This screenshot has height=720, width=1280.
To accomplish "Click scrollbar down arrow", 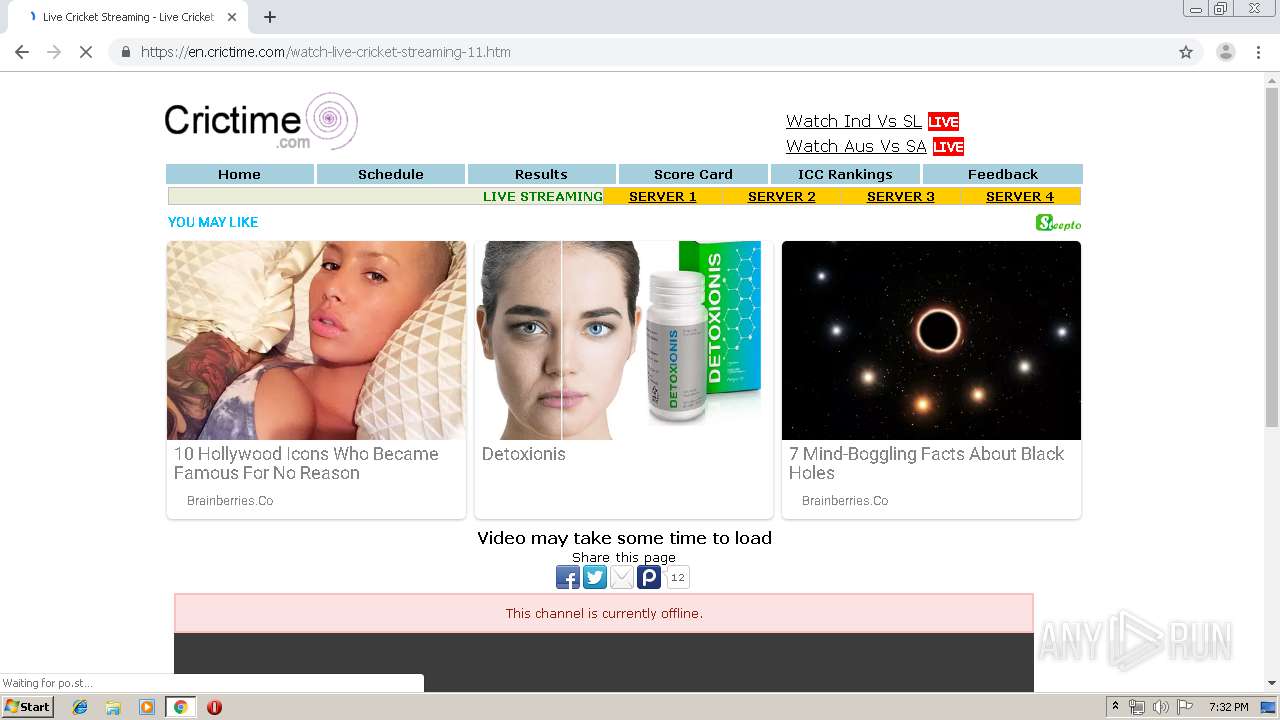I will pyautogui.click(x=1272, y=683).
